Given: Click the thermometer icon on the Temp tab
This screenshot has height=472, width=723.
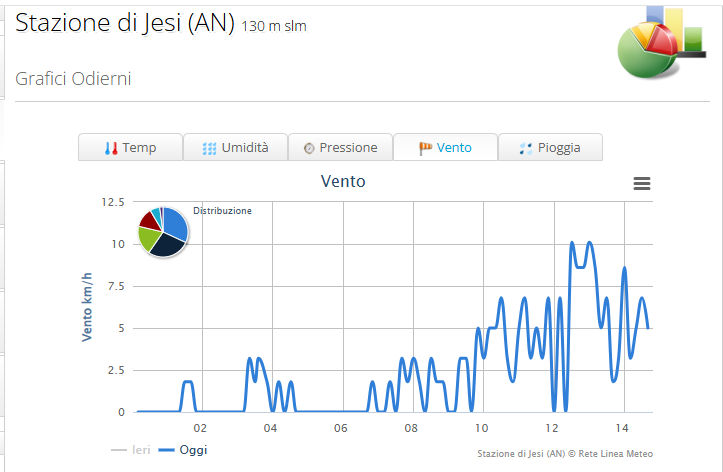Looking at the screenshot, I should pos(110,148).
